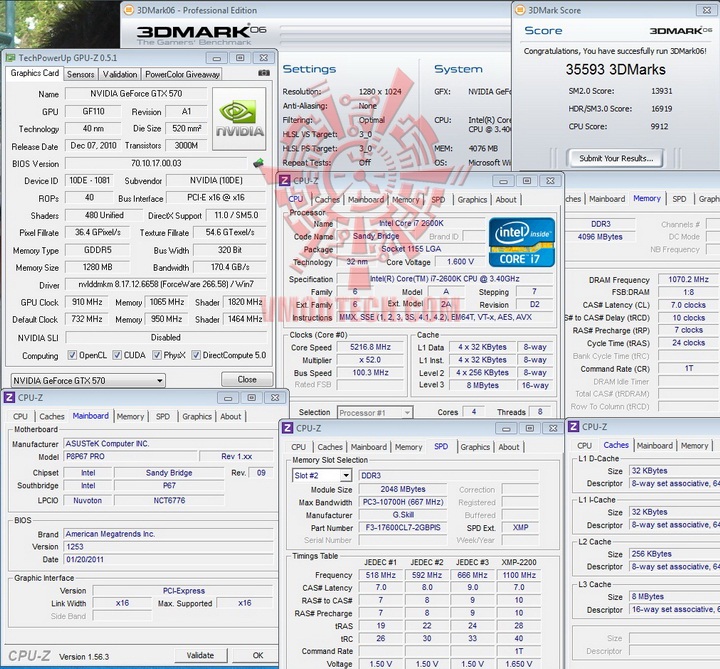
Task: Click the GPU-Z screenshot camera icon
Action: [264, 73]
